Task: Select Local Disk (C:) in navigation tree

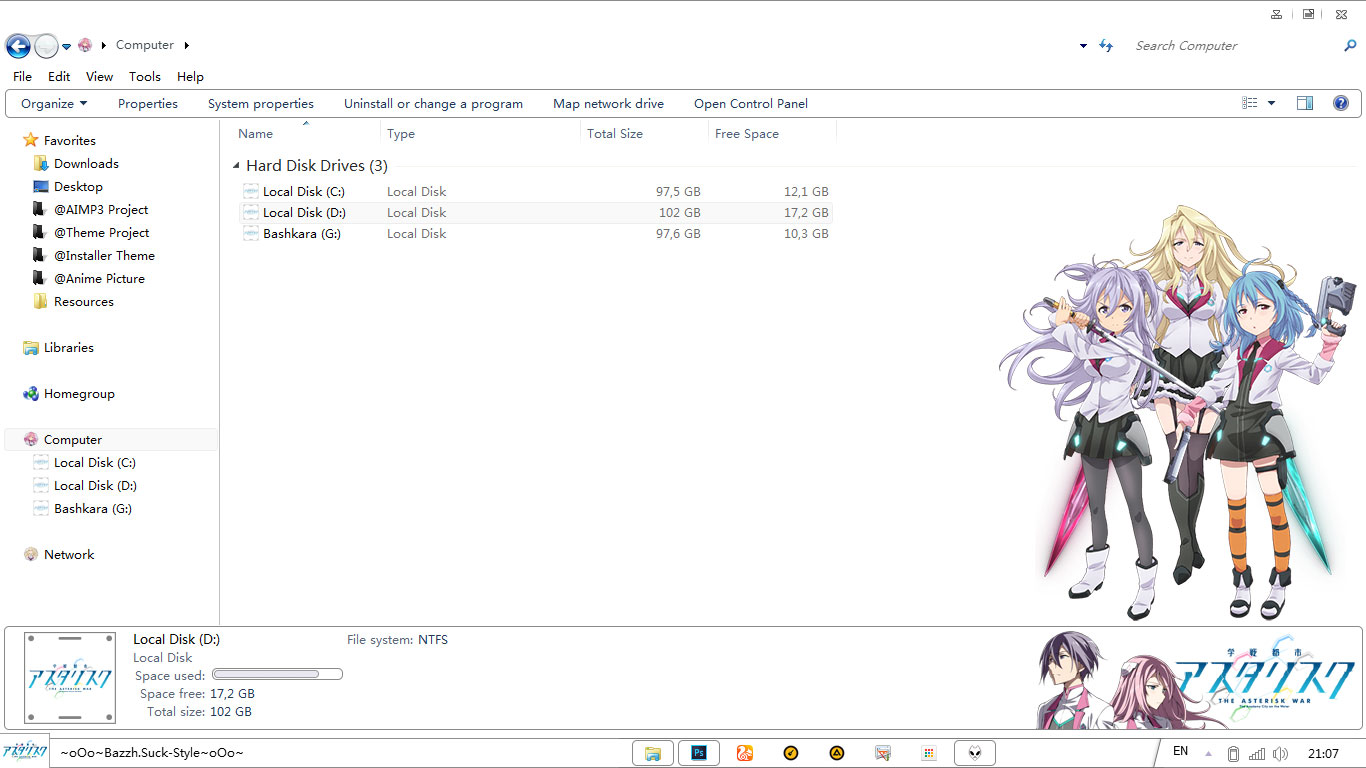Action: (x=94, y=463)
